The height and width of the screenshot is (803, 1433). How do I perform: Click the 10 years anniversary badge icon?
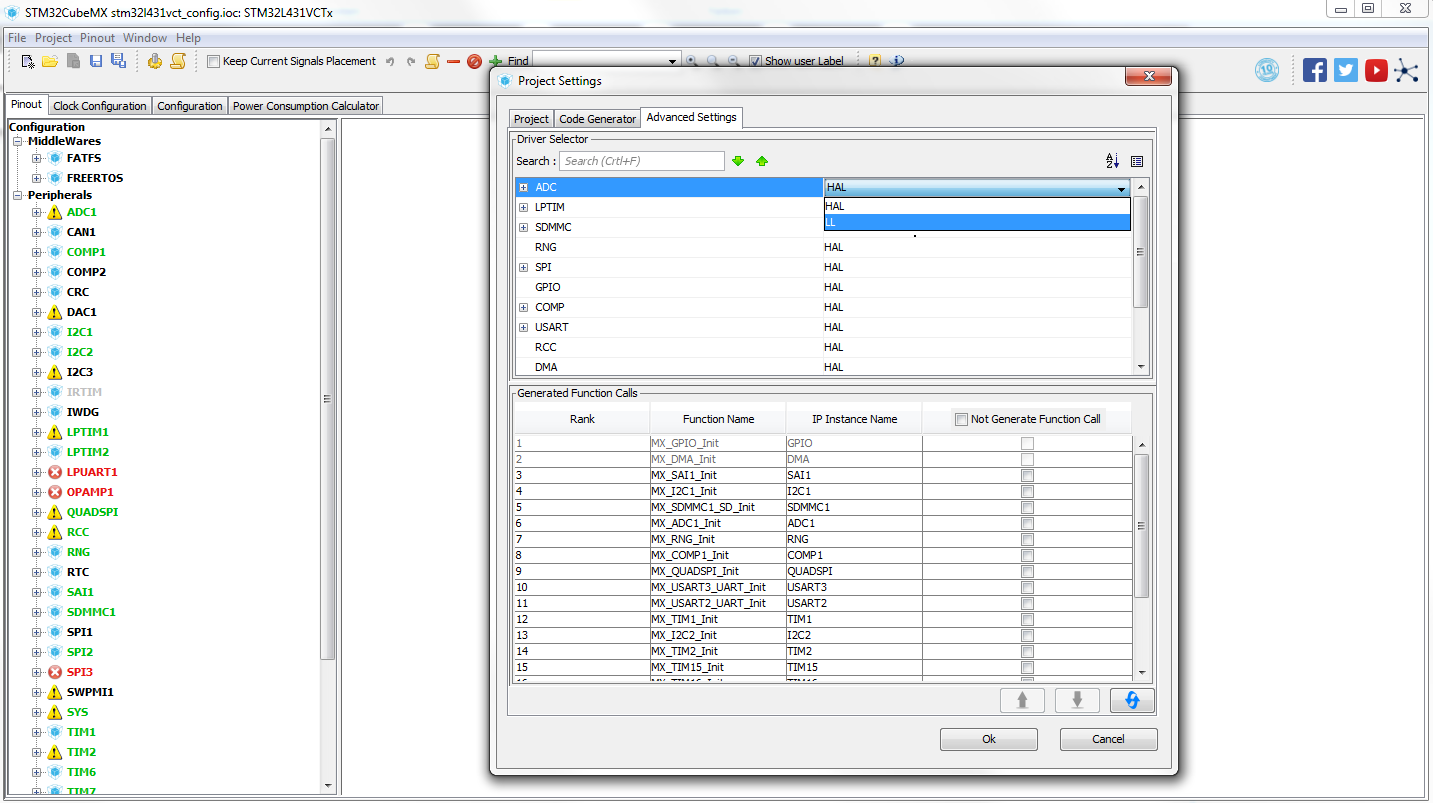[1267, 70]
